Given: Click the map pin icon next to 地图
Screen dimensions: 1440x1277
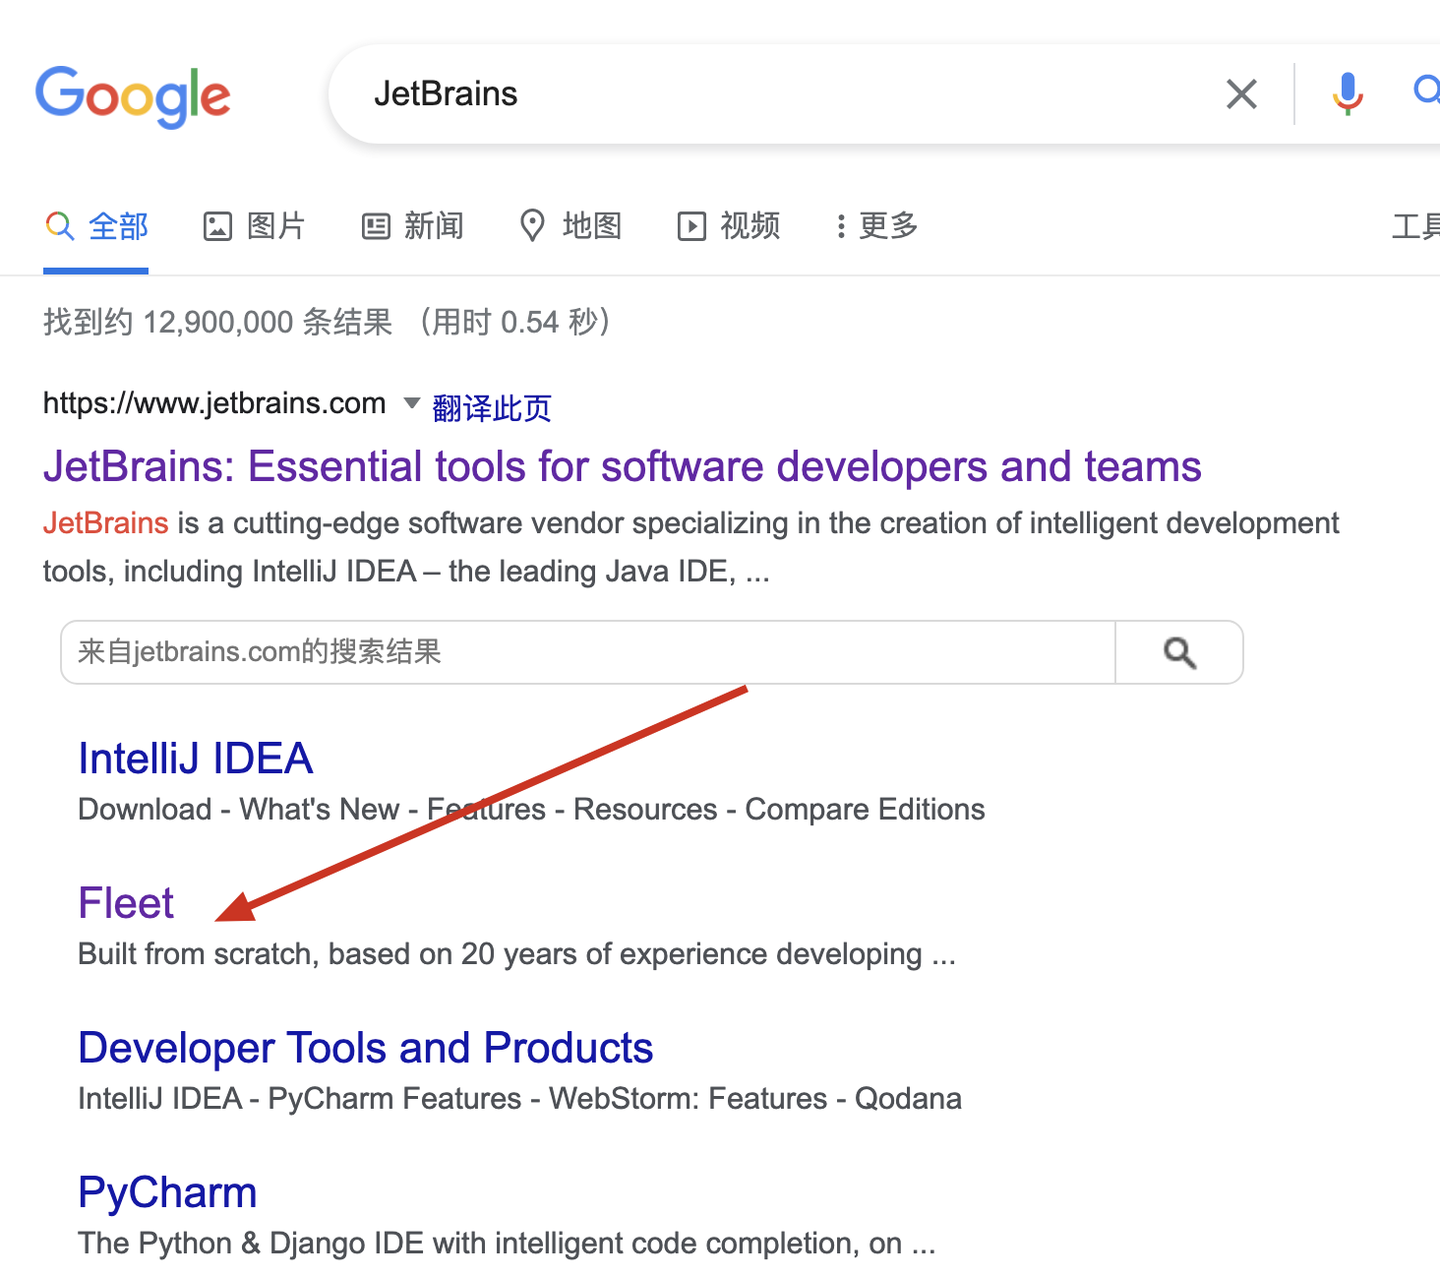Looking at the screenshot, I should point(532,226).
